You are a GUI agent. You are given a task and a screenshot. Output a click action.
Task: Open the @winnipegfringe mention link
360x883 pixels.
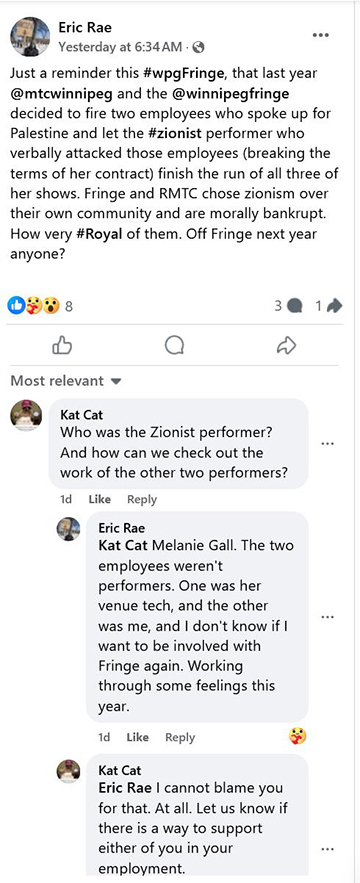[x=245, y=93]
